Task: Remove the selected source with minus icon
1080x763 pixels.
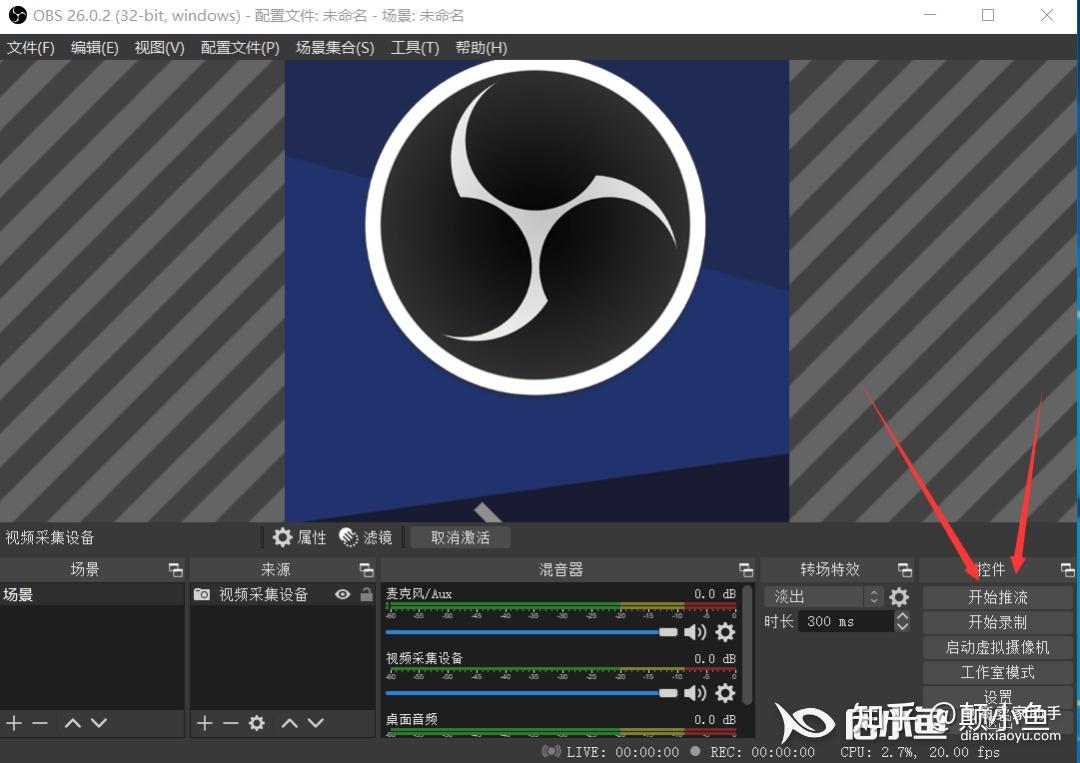Action: 231,723
